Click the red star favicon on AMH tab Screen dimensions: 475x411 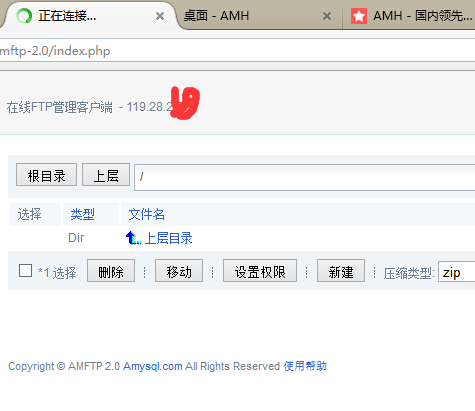tap(359, 16)
